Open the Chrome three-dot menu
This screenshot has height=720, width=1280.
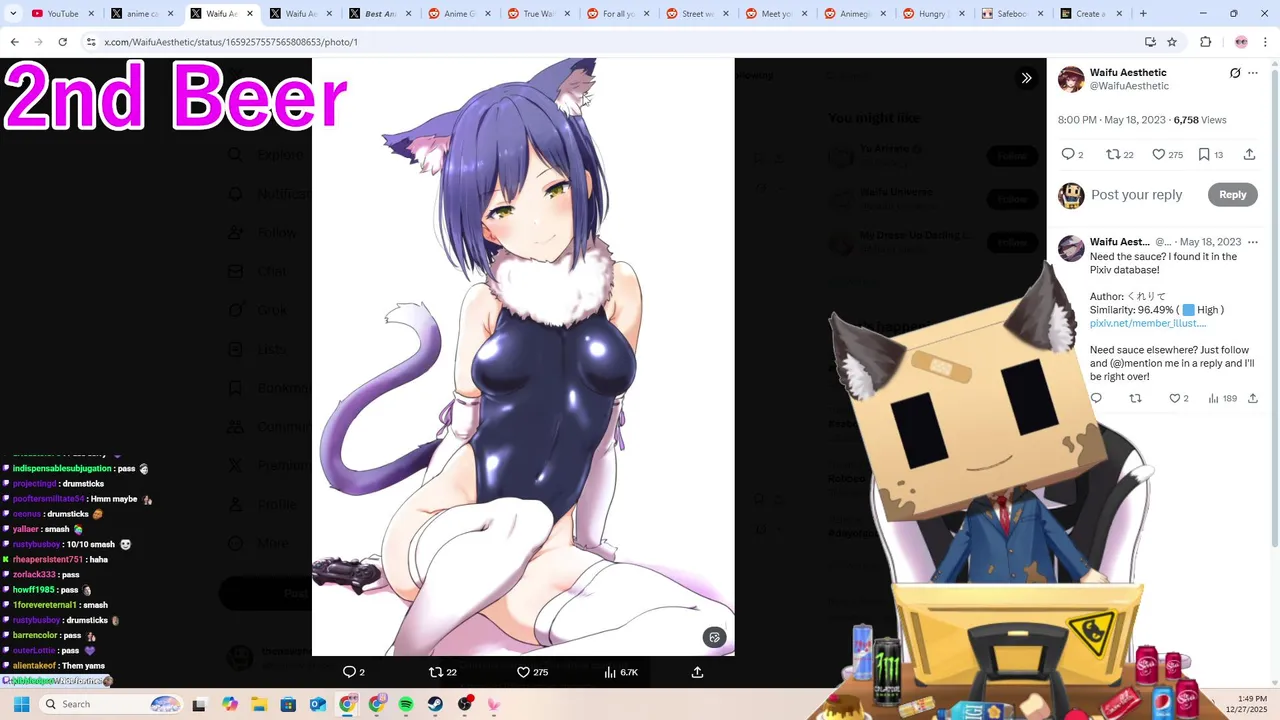pyautogui.click(x=1265, y=42)
